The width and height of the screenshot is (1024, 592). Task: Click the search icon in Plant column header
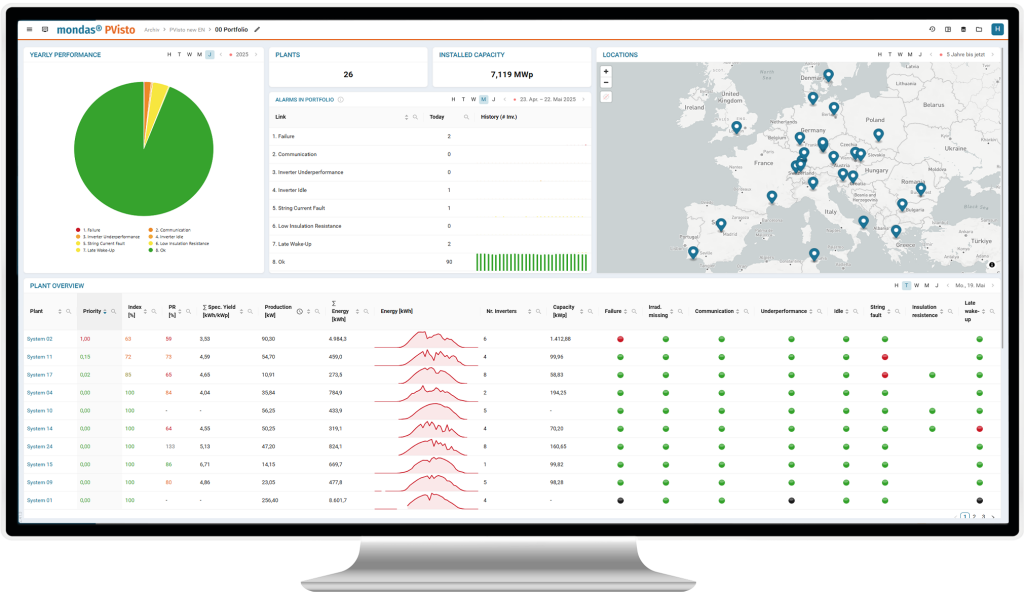click(x=68, y=312)
